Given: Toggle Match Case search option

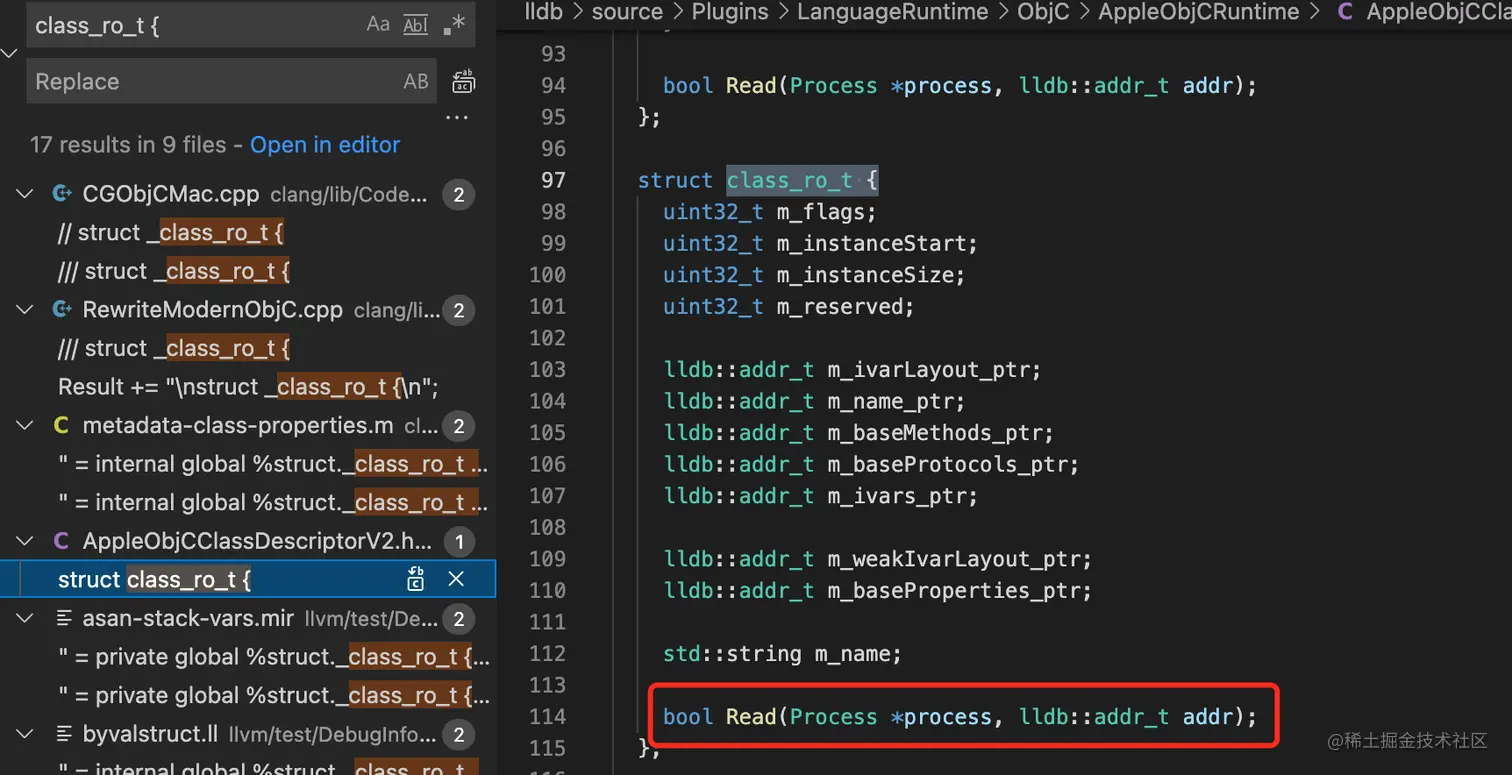Looking at the screenshot, I should tap(378, 25).
